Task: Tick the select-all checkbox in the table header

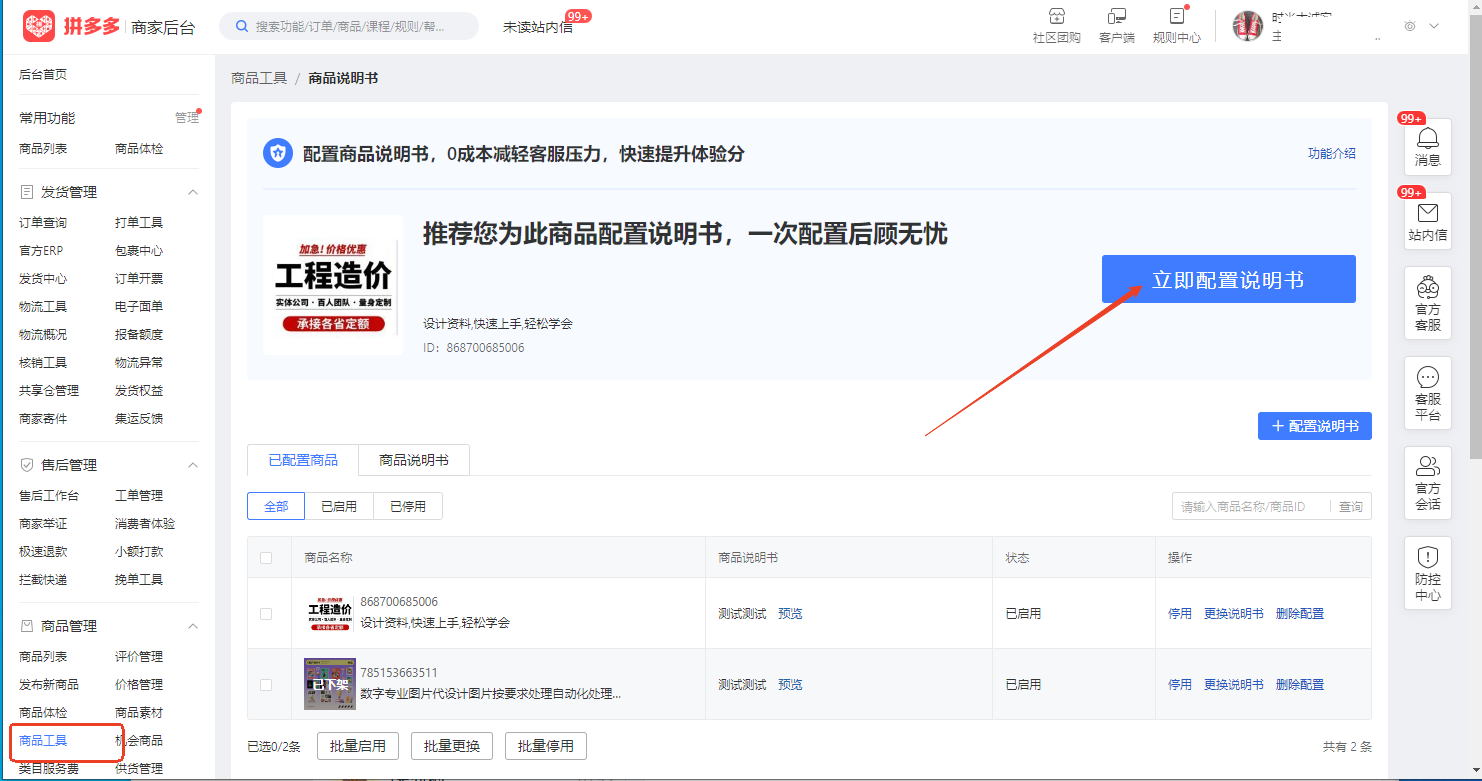Action: coord(266,558)
